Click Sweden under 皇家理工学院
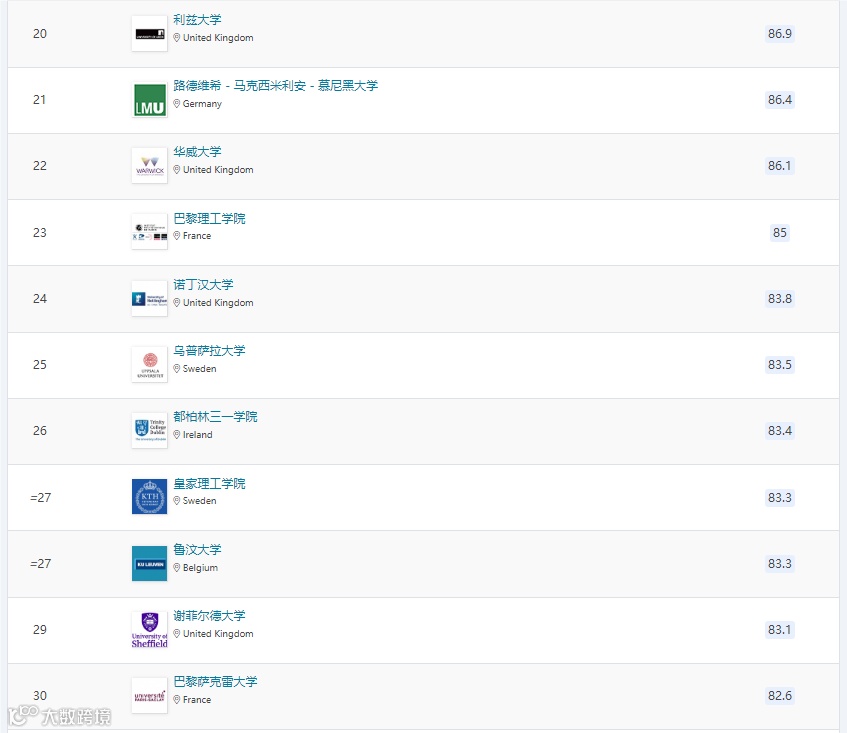The width and height of the screenshot is (847, 733). pos(199,501)
